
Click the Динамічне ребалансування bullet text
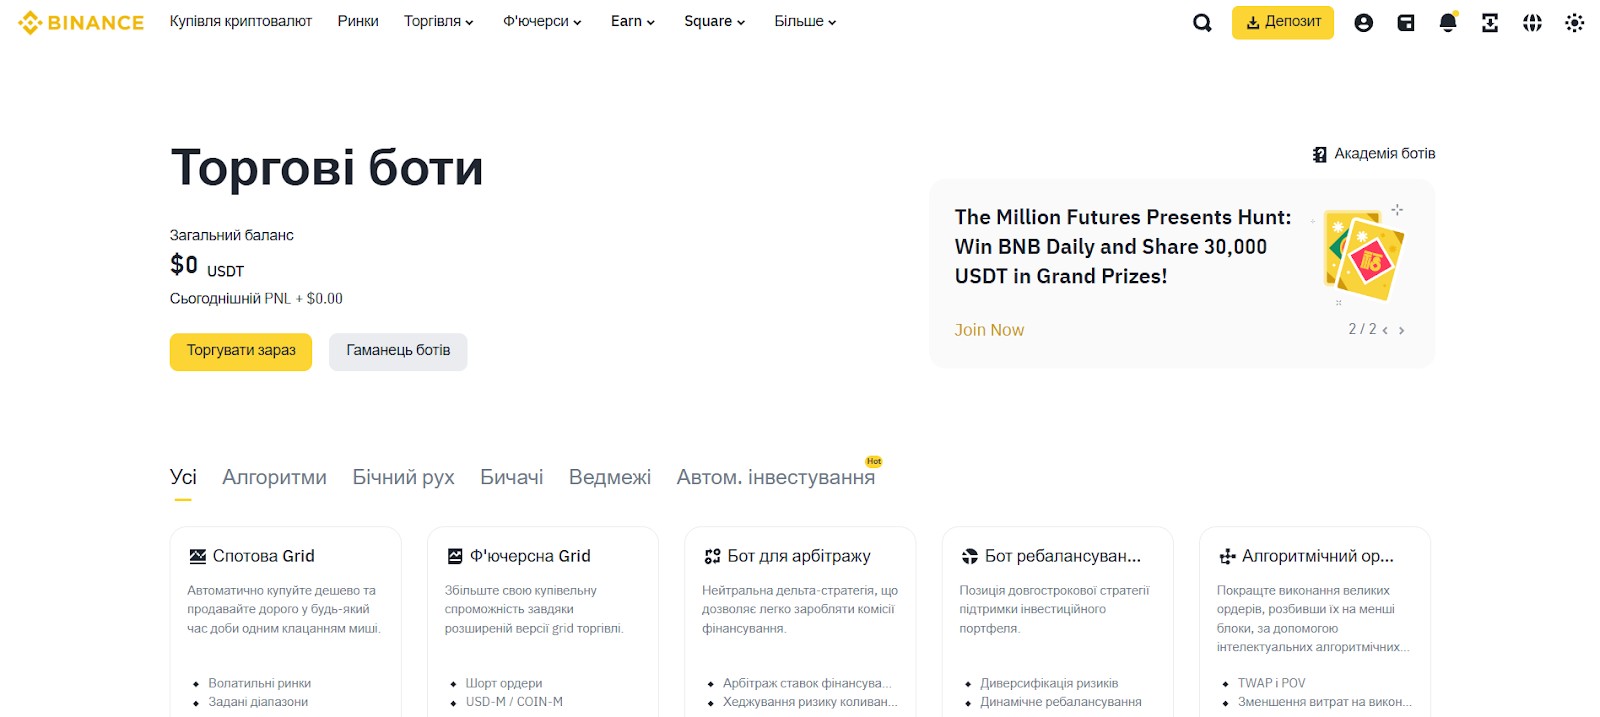click(1061, 702)
